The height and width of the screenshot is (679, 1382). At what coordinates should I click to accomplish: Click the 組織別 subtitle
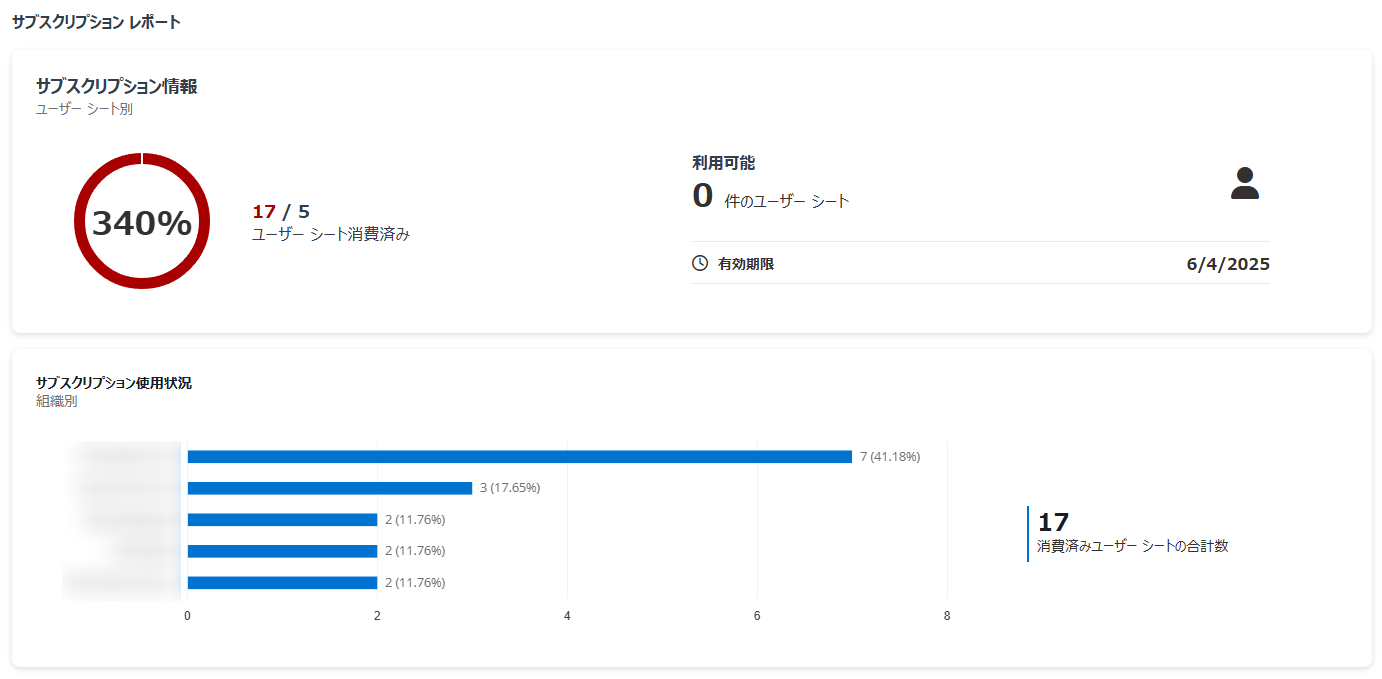(56, 402)
